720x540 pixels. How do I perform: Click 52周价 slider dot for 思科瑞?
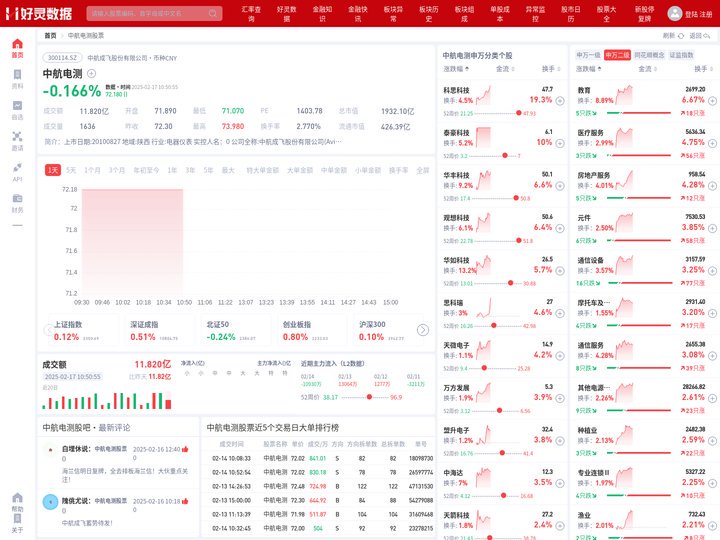pos(494,326)
